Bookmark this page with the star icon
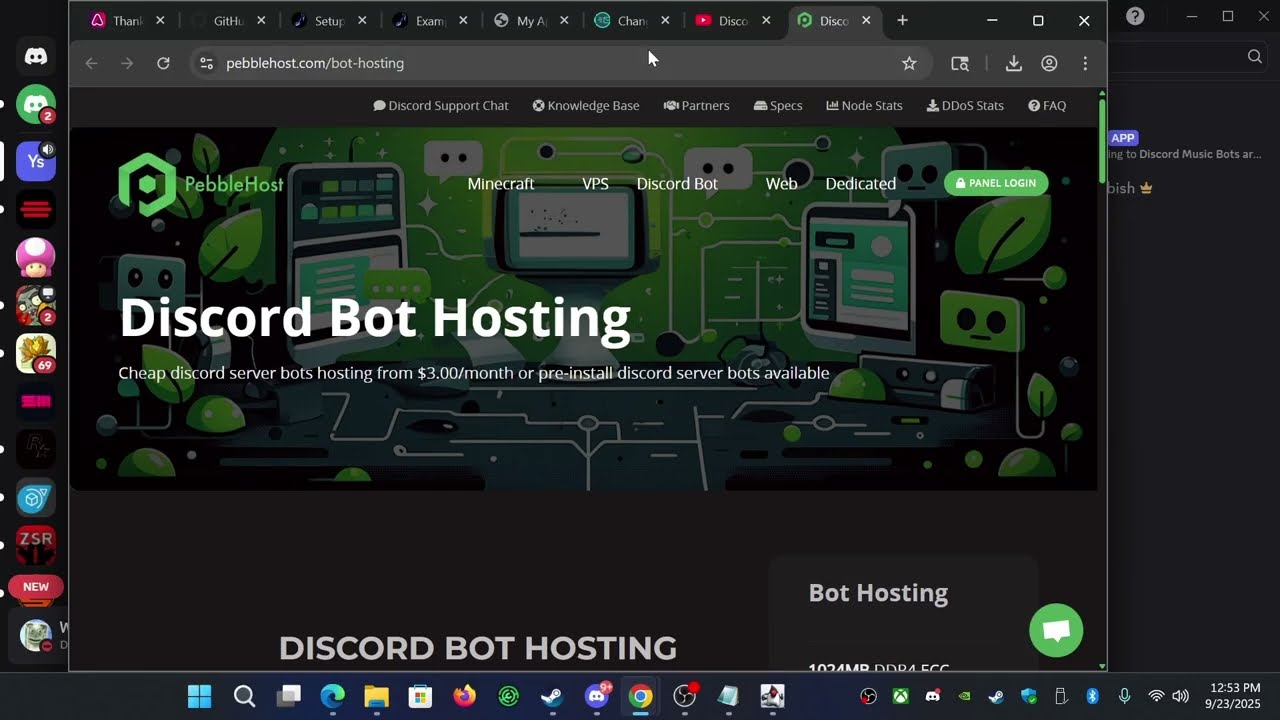The image size is (1280, 720). [x=909, y=63]
